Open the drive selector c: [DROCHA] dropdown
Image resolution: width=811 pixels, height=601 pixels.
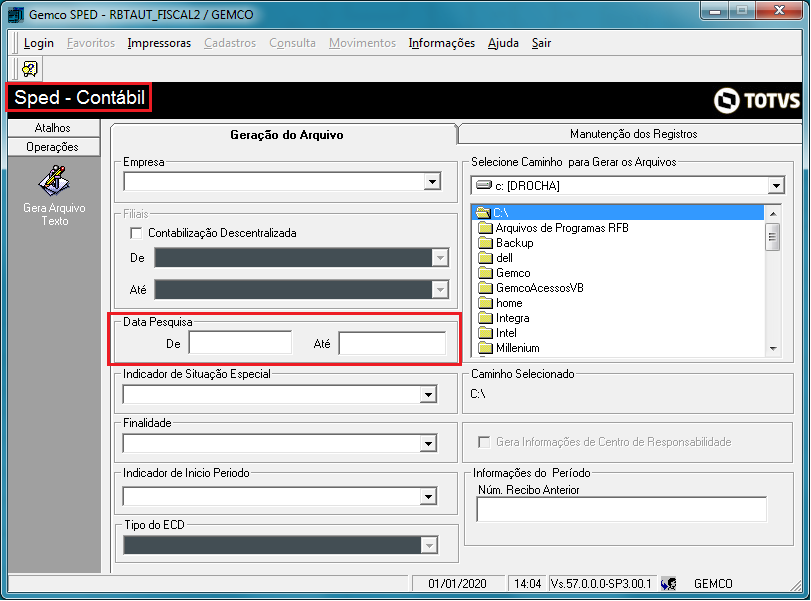776,186
